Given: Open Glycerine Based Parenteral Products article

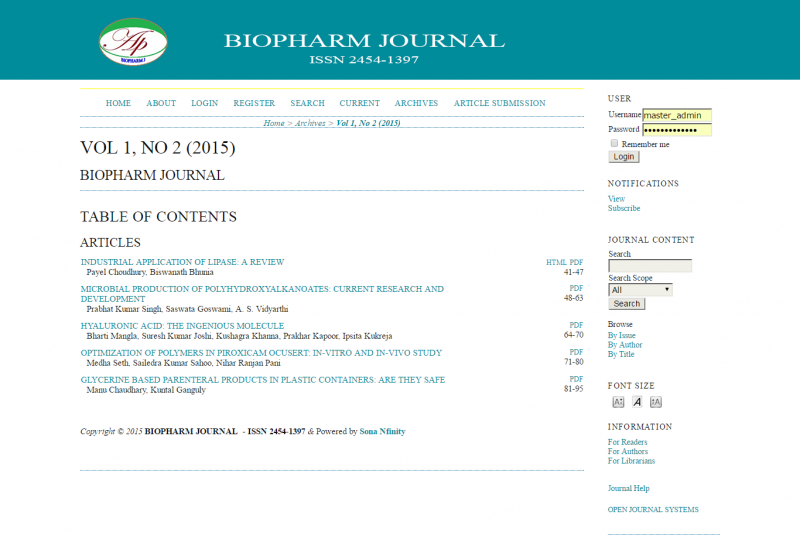Looking at the screenshot, I should coord(263,379).
